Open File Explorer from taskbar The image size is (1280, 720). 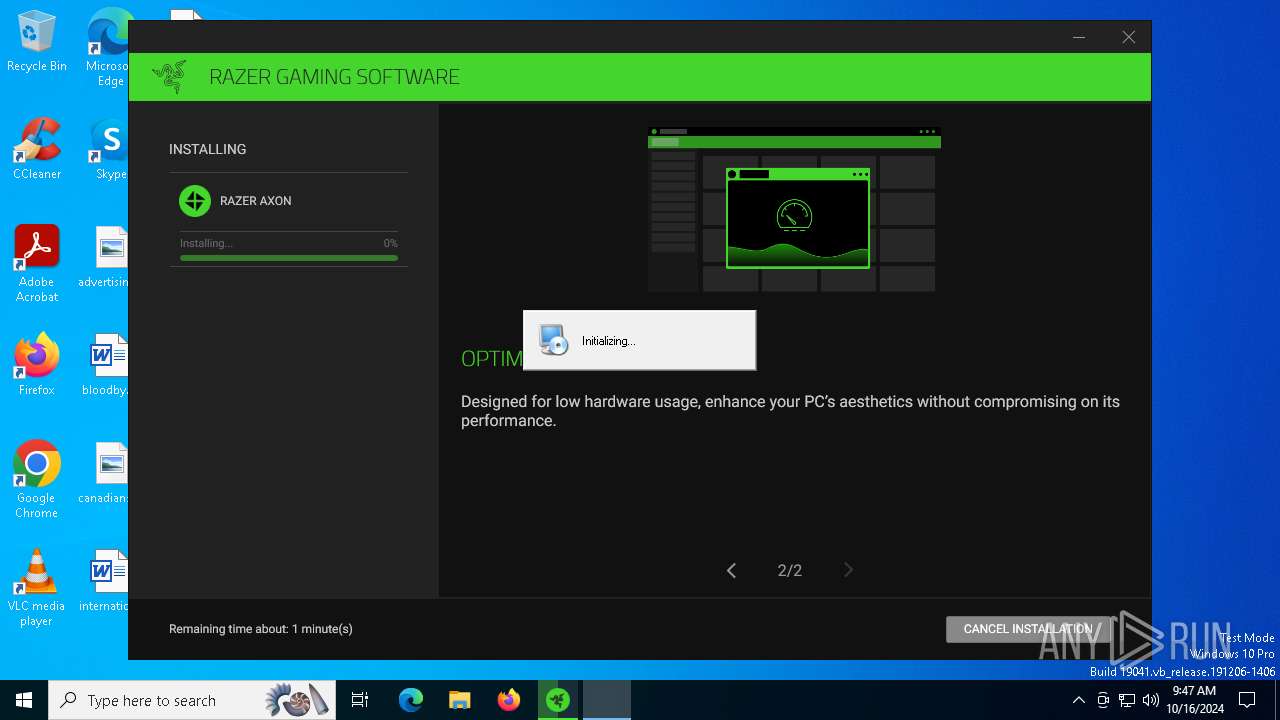[x=459, y=700]
